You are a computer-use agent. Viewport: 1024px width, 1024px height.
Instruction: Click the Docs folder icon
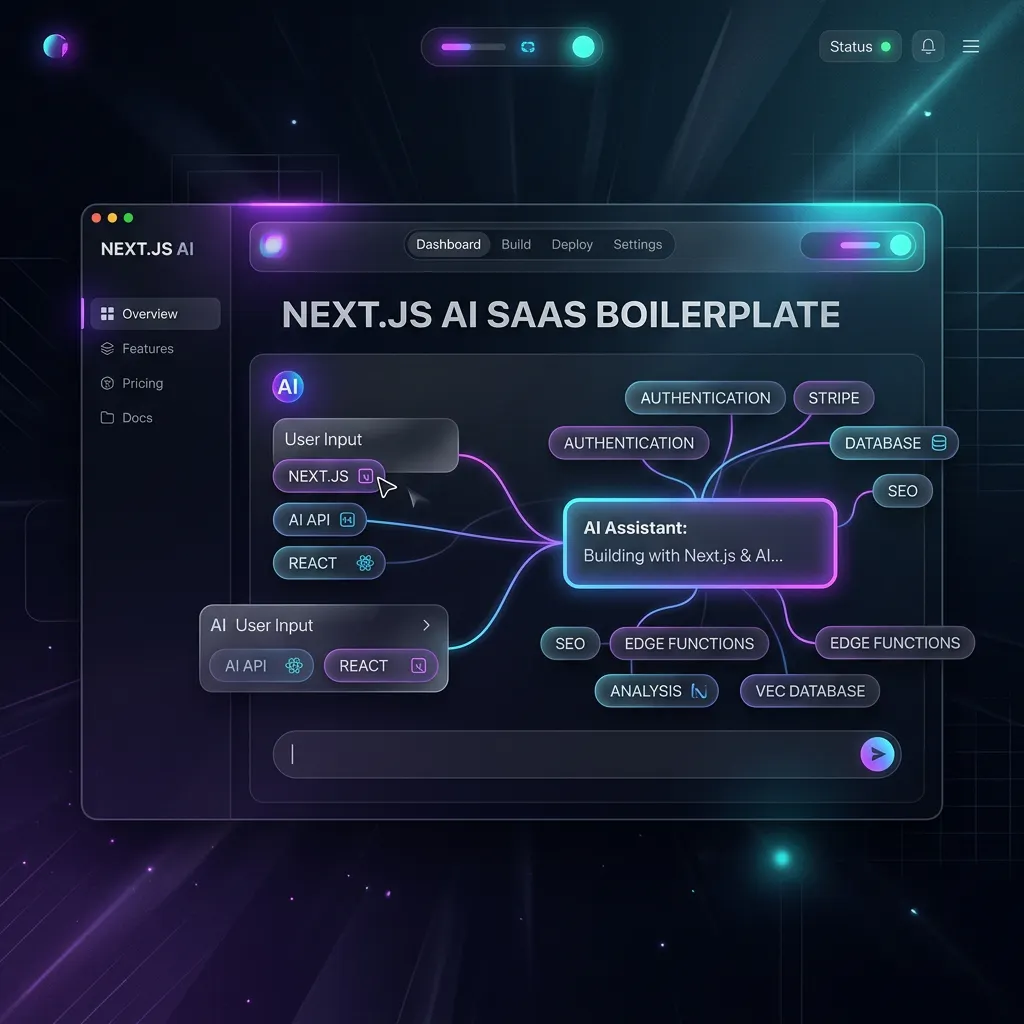coord(107,418)
